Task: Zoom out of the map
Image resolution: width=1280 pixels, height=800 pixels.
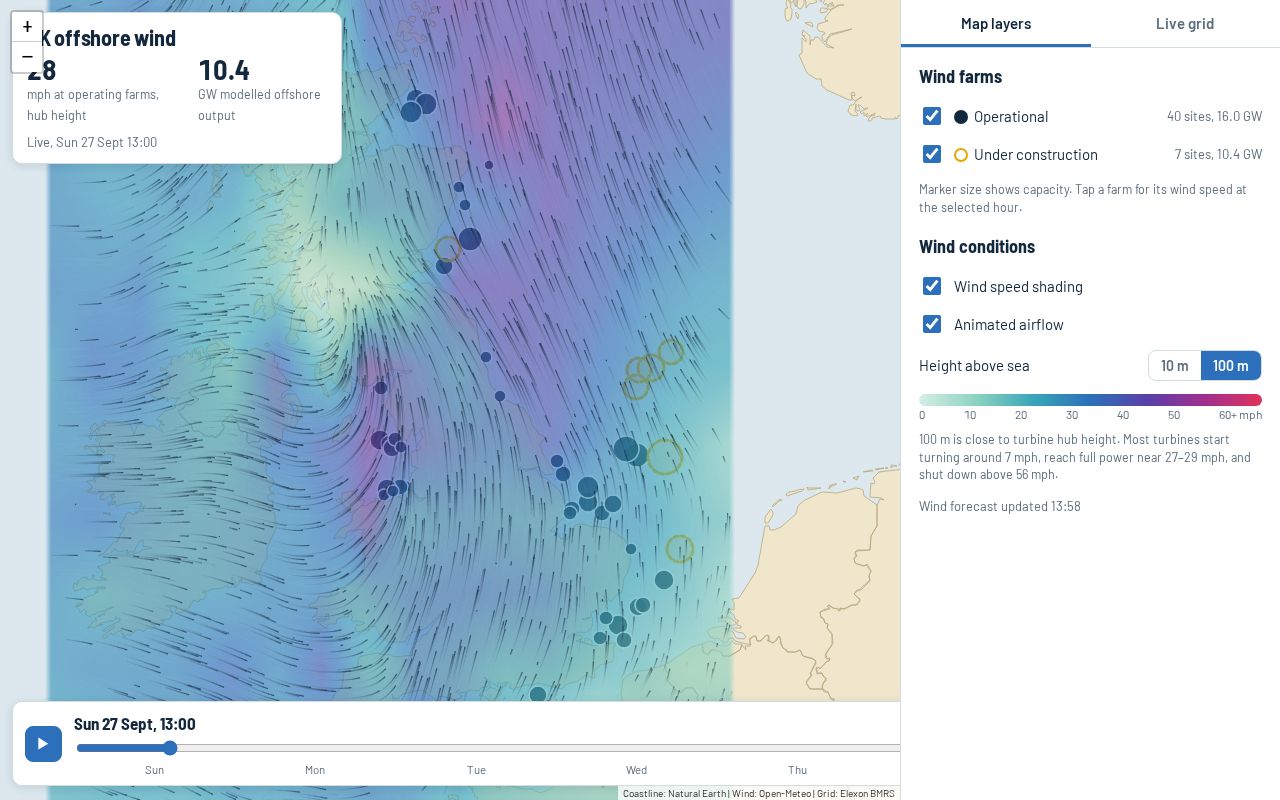Action: click(27, 57)
